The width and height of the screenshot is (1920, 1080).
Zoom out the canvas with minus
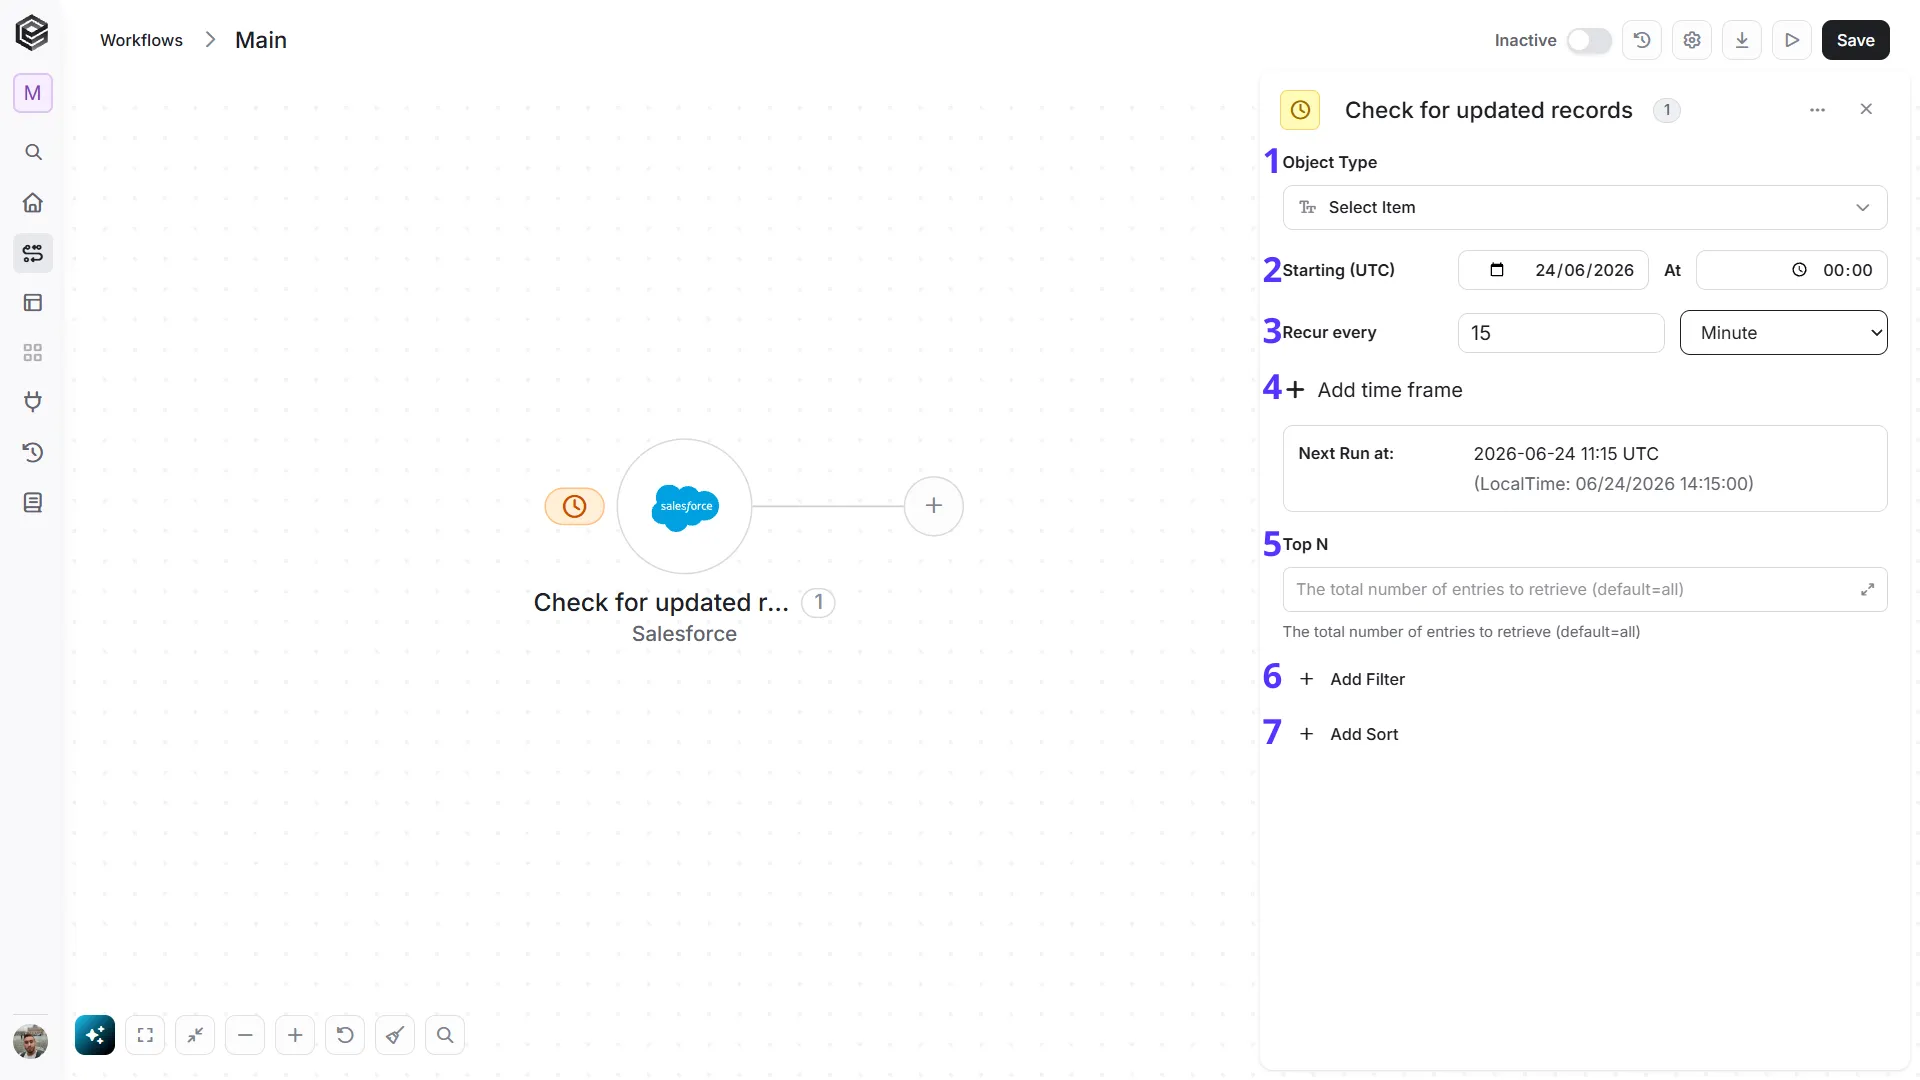(245, 1035)
